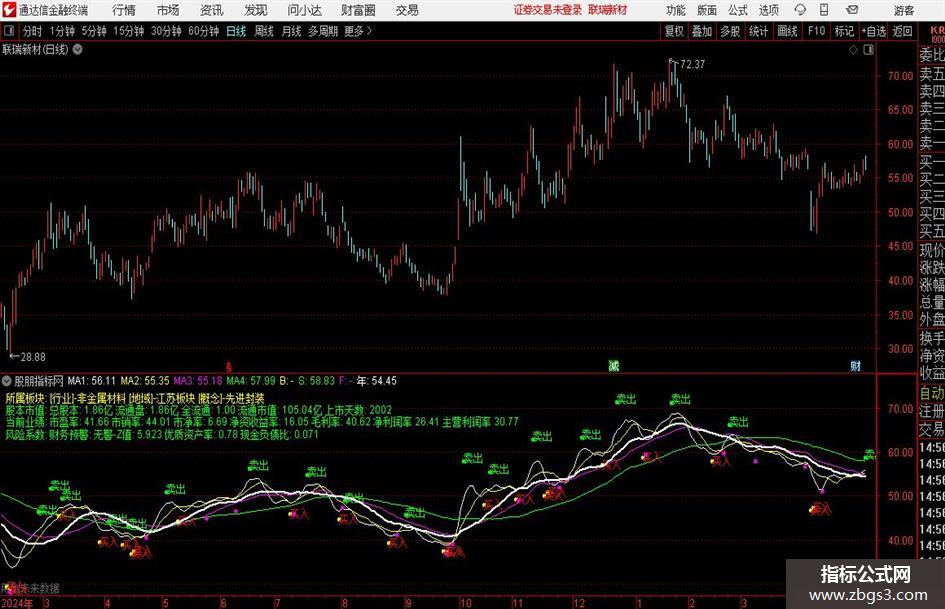Viewport: 945px width, 609px height.
Task: Click the 标记 toolbar button
Action: (x=844, y=31)
